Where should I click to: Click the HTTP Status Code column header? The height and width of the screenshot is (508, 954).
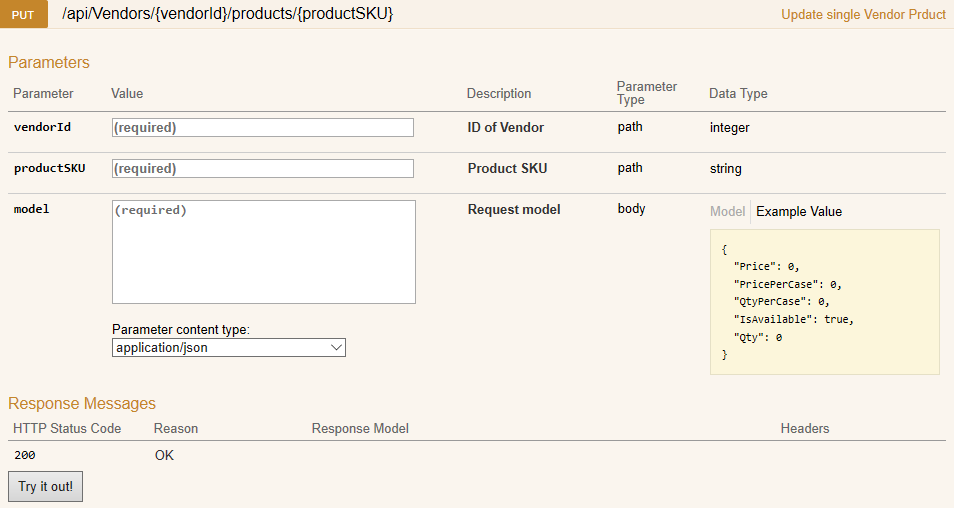(x=67, y=428)
